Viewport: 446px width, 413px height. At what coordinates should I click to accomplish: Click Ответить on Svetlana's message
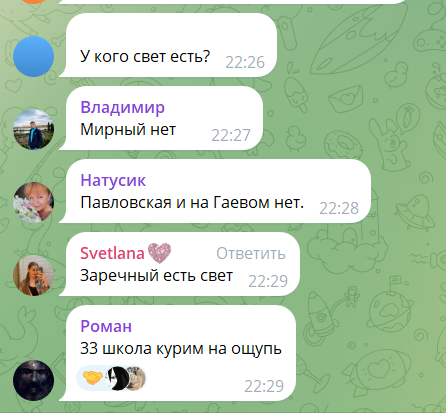point(251,254)
